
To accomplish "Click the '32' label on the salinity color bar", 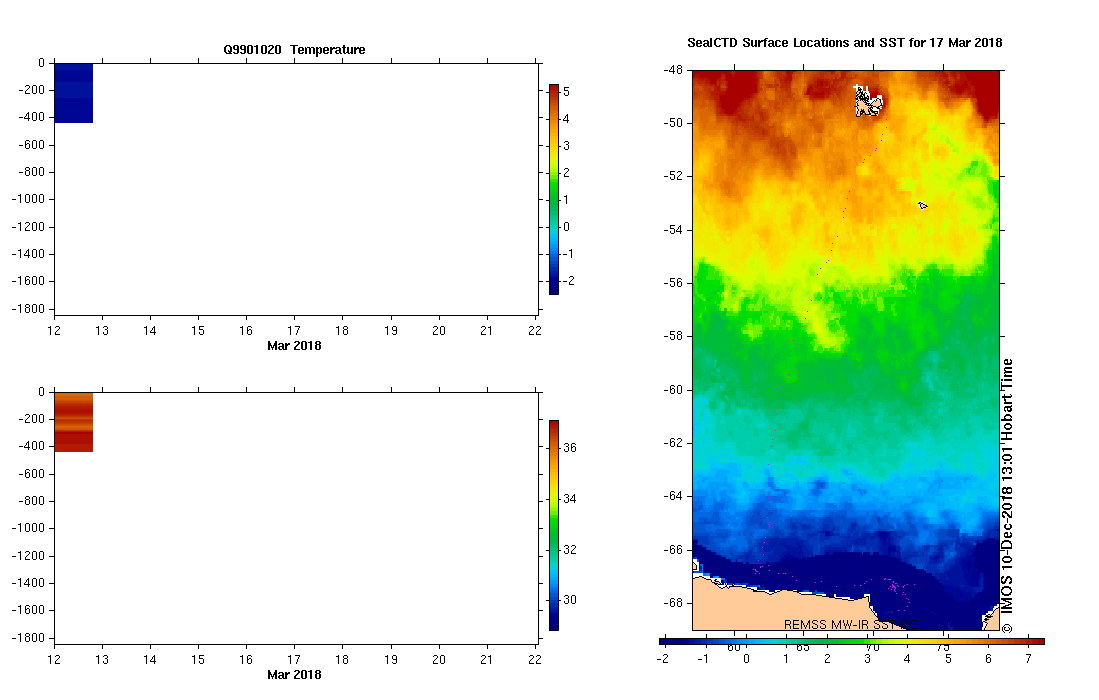I will tap(570, 550).
